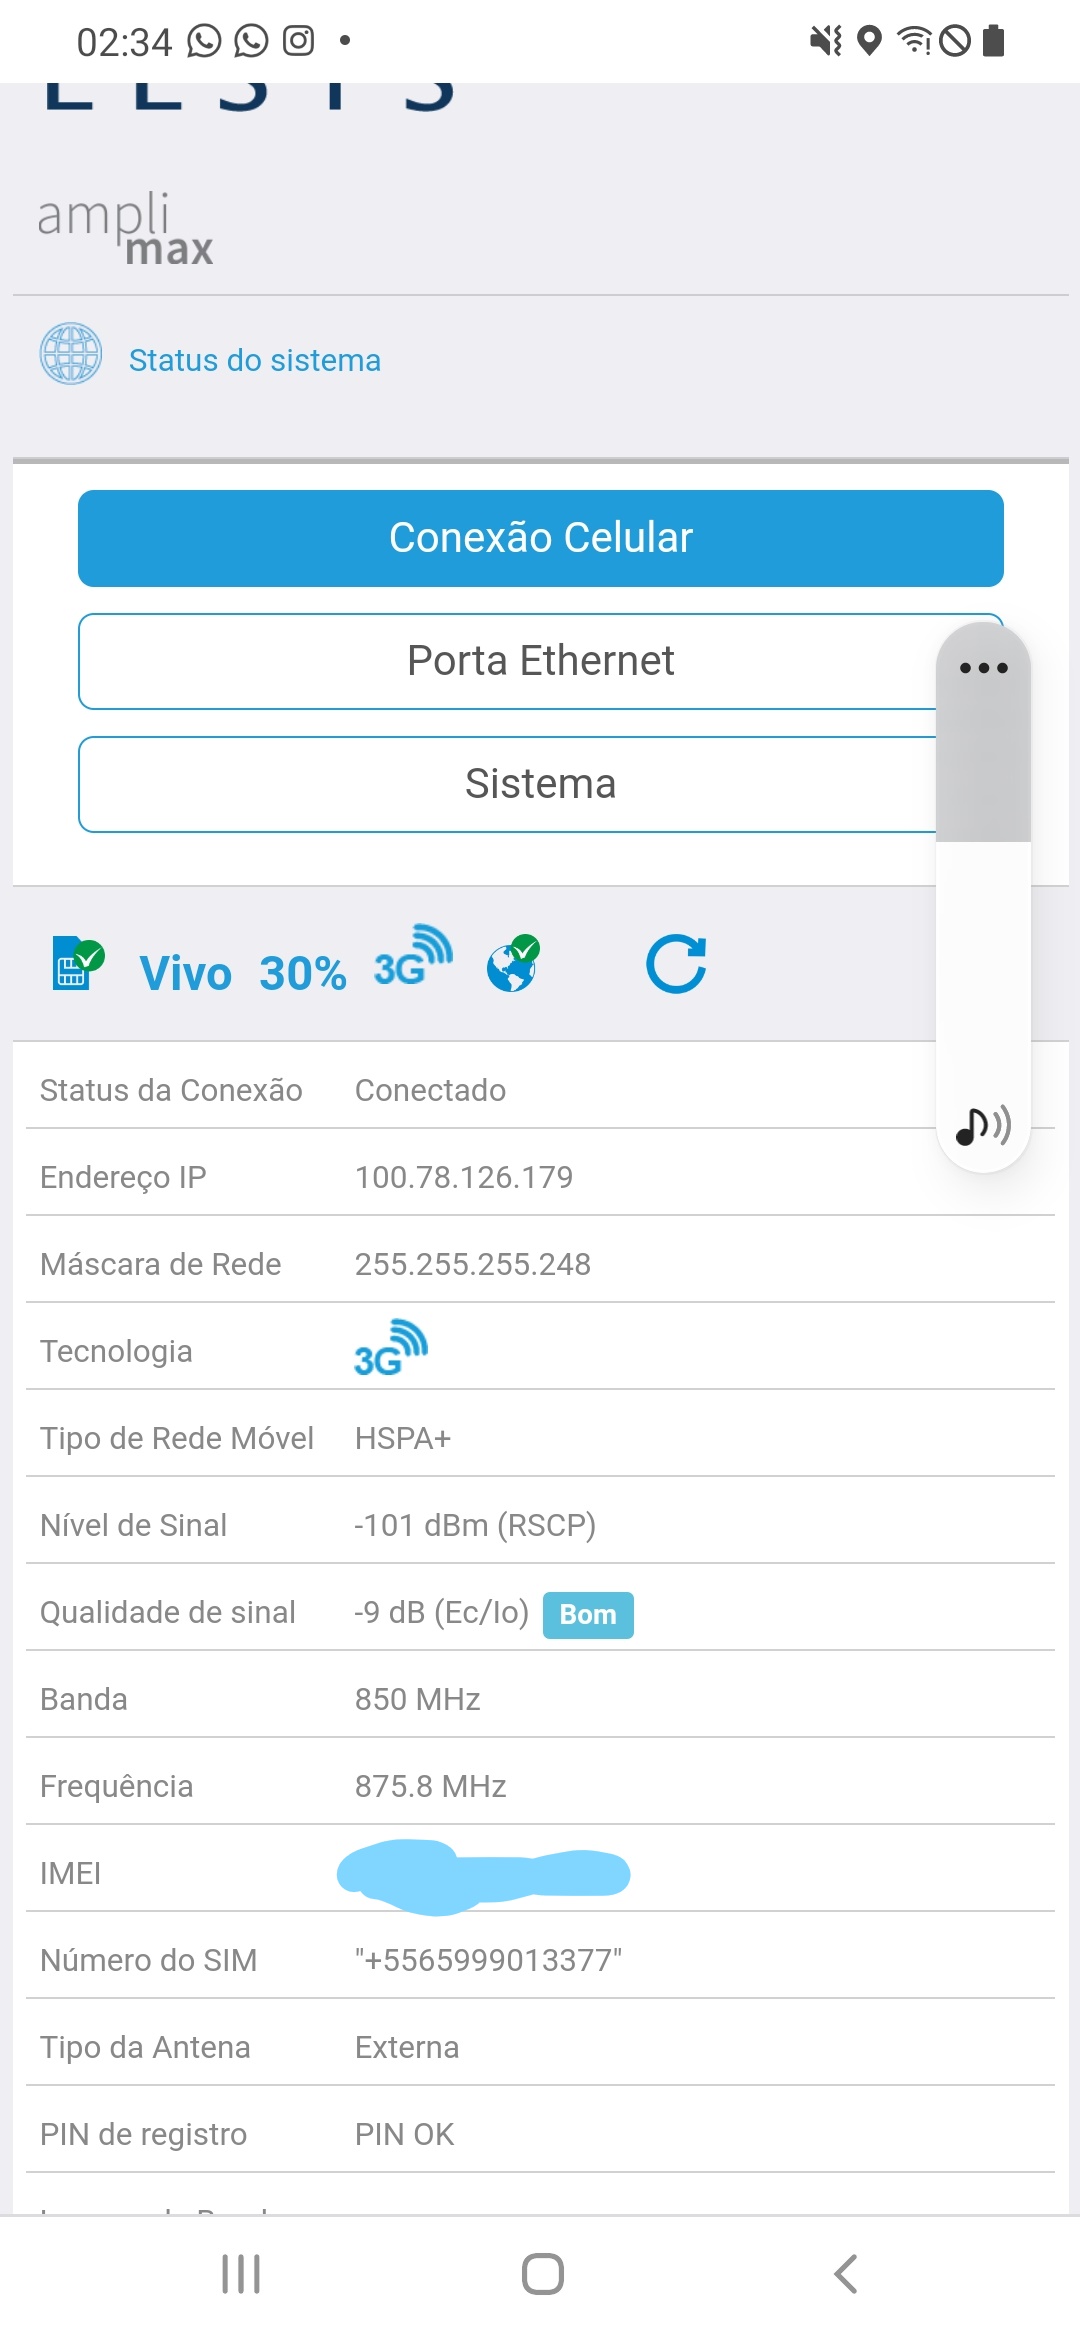Open the recent apps button

241,2274
